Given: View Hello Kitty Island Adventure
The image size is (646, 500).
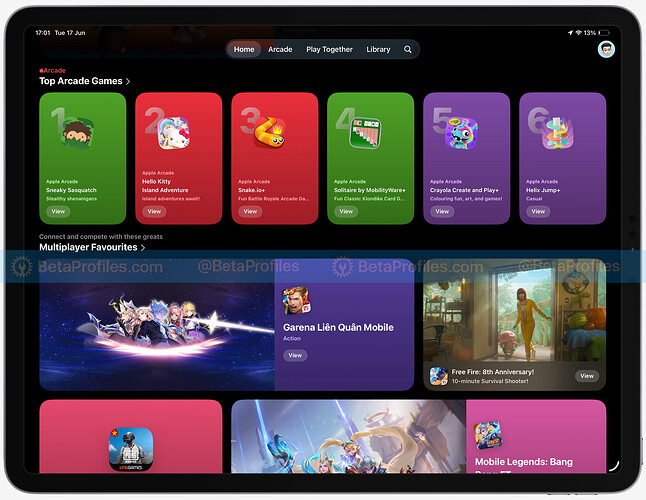Looking at the screenshot, I should (x=154, y=211).
